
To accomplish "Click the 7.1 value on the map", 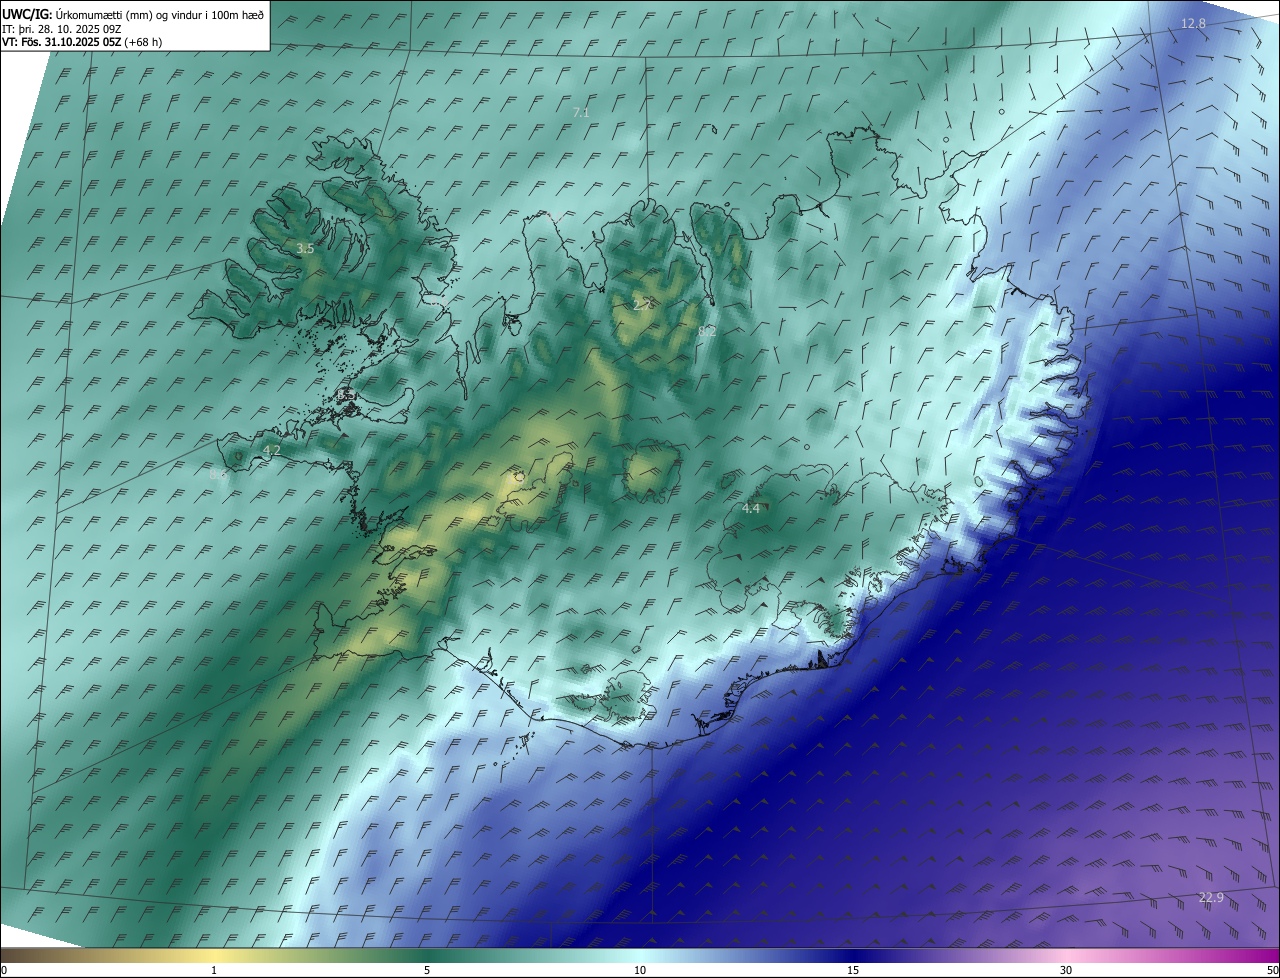I will [581, 113].
